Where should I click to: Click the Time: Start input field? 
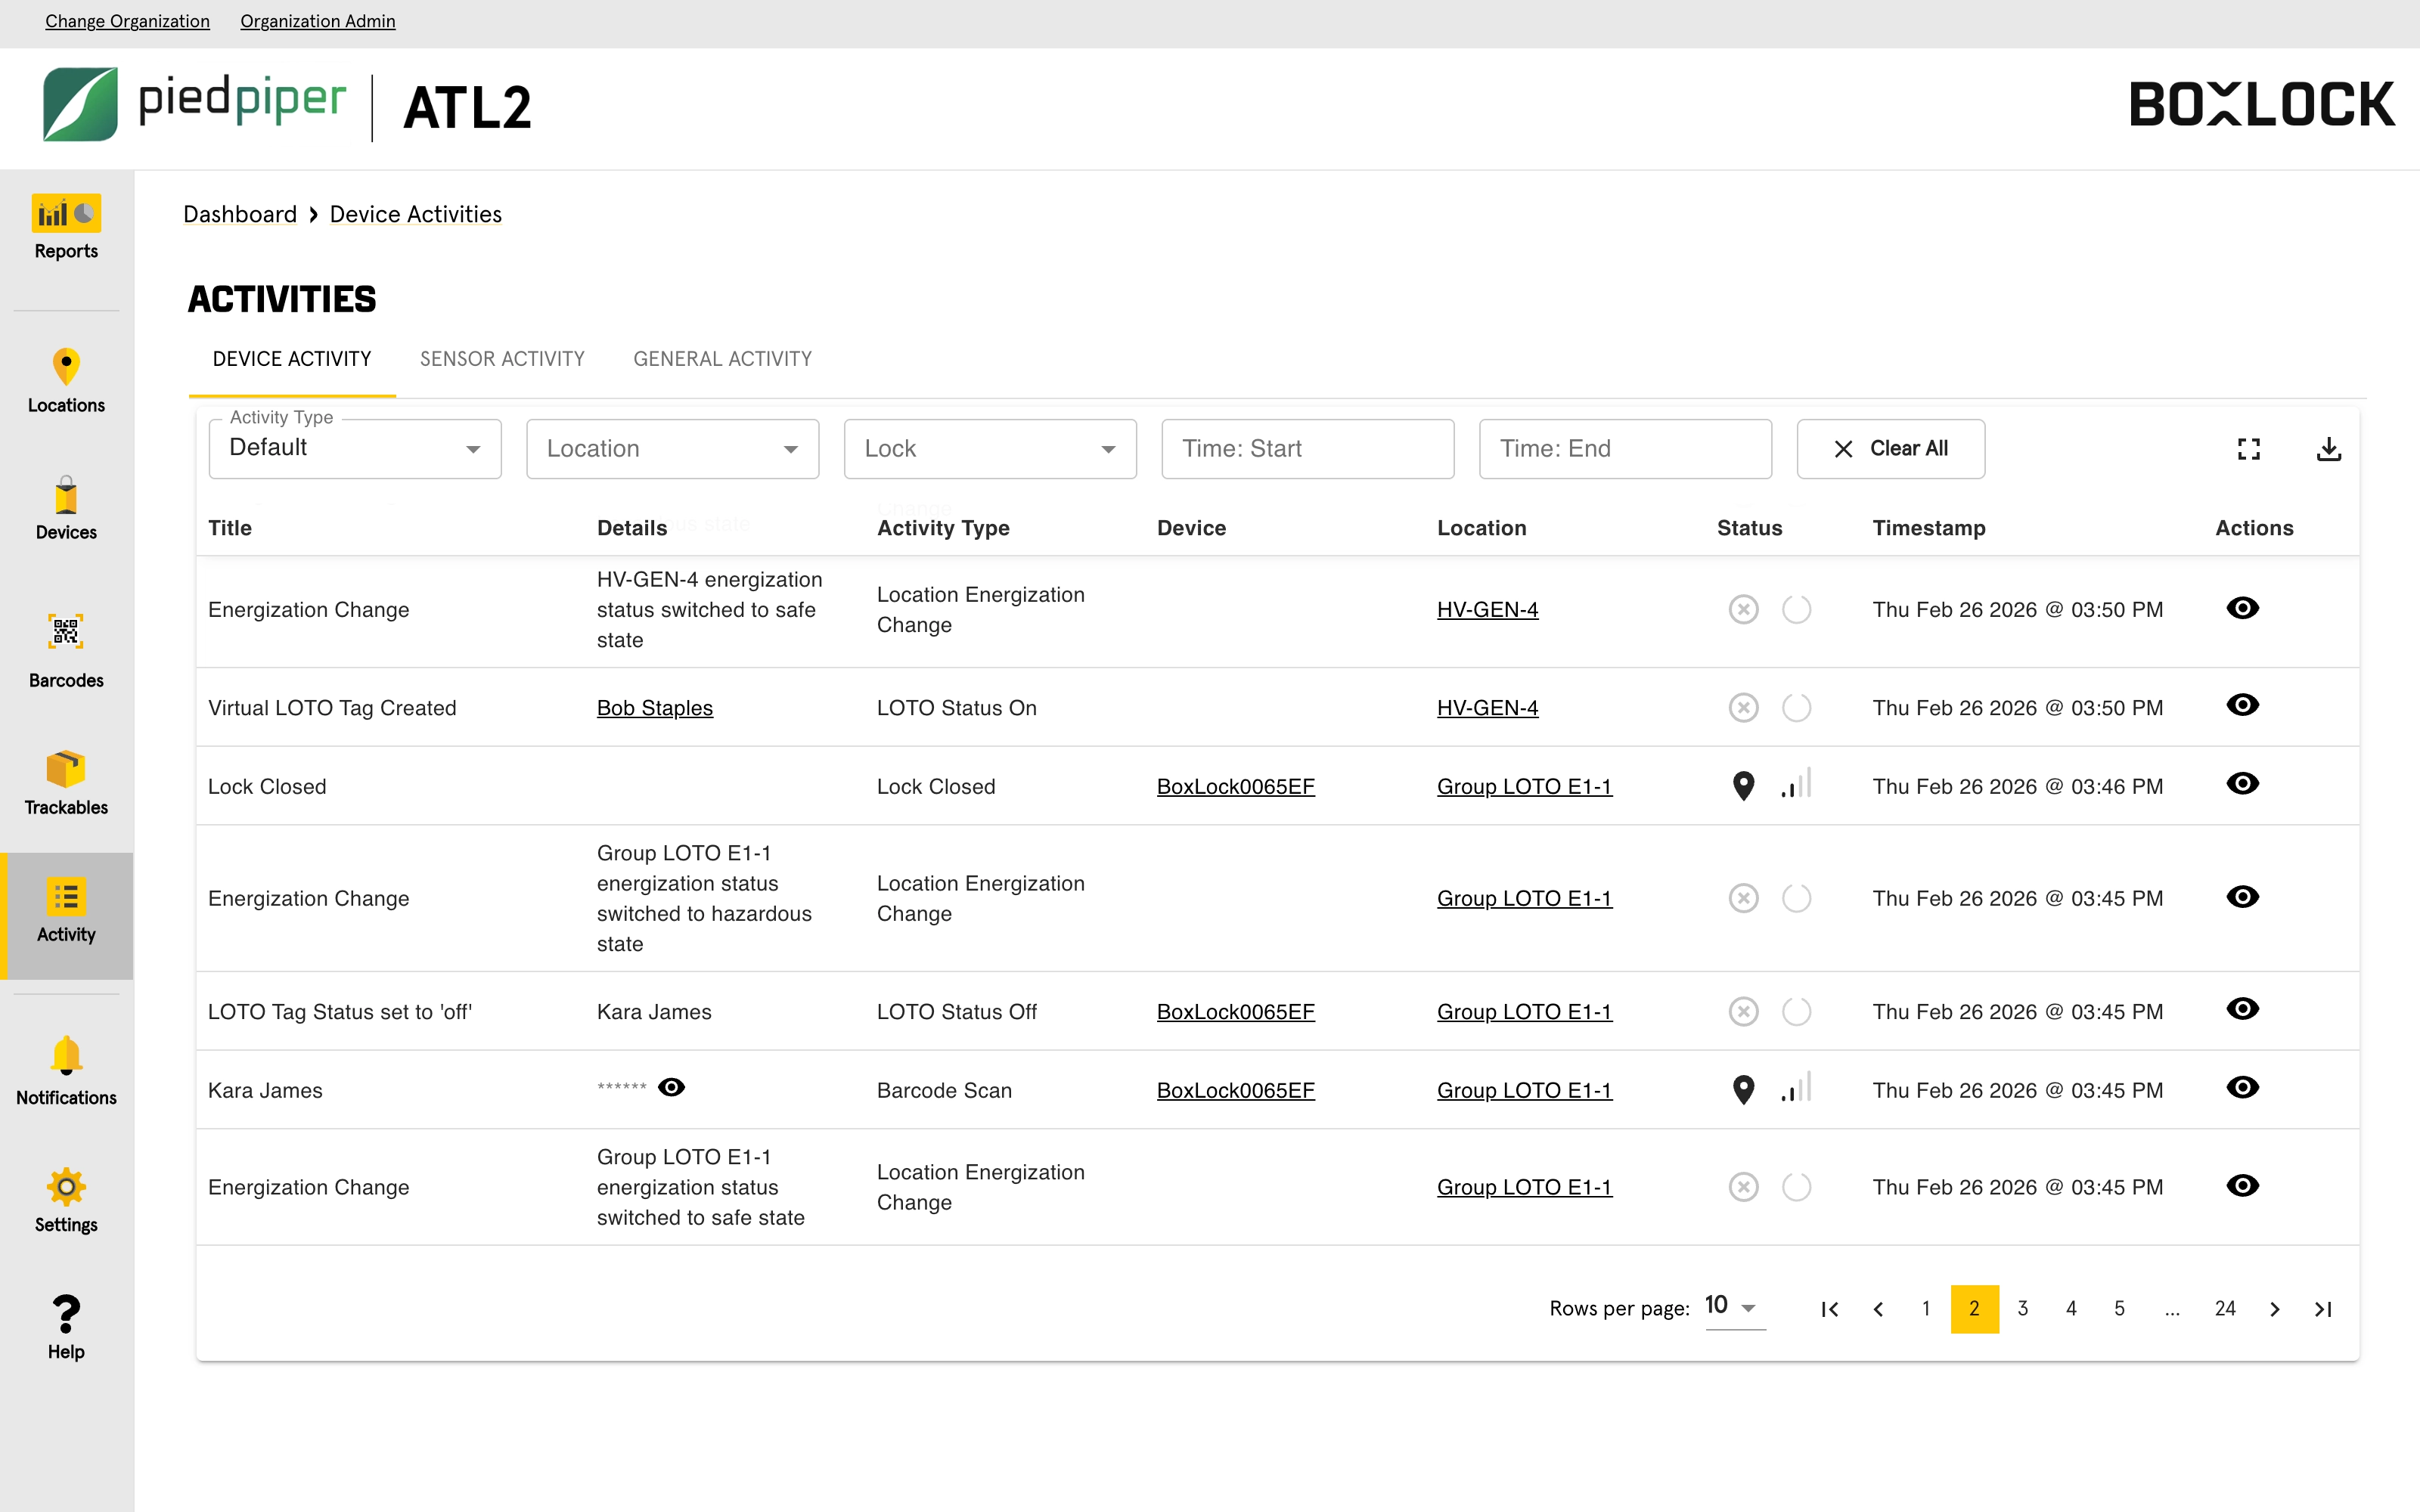1307,449
